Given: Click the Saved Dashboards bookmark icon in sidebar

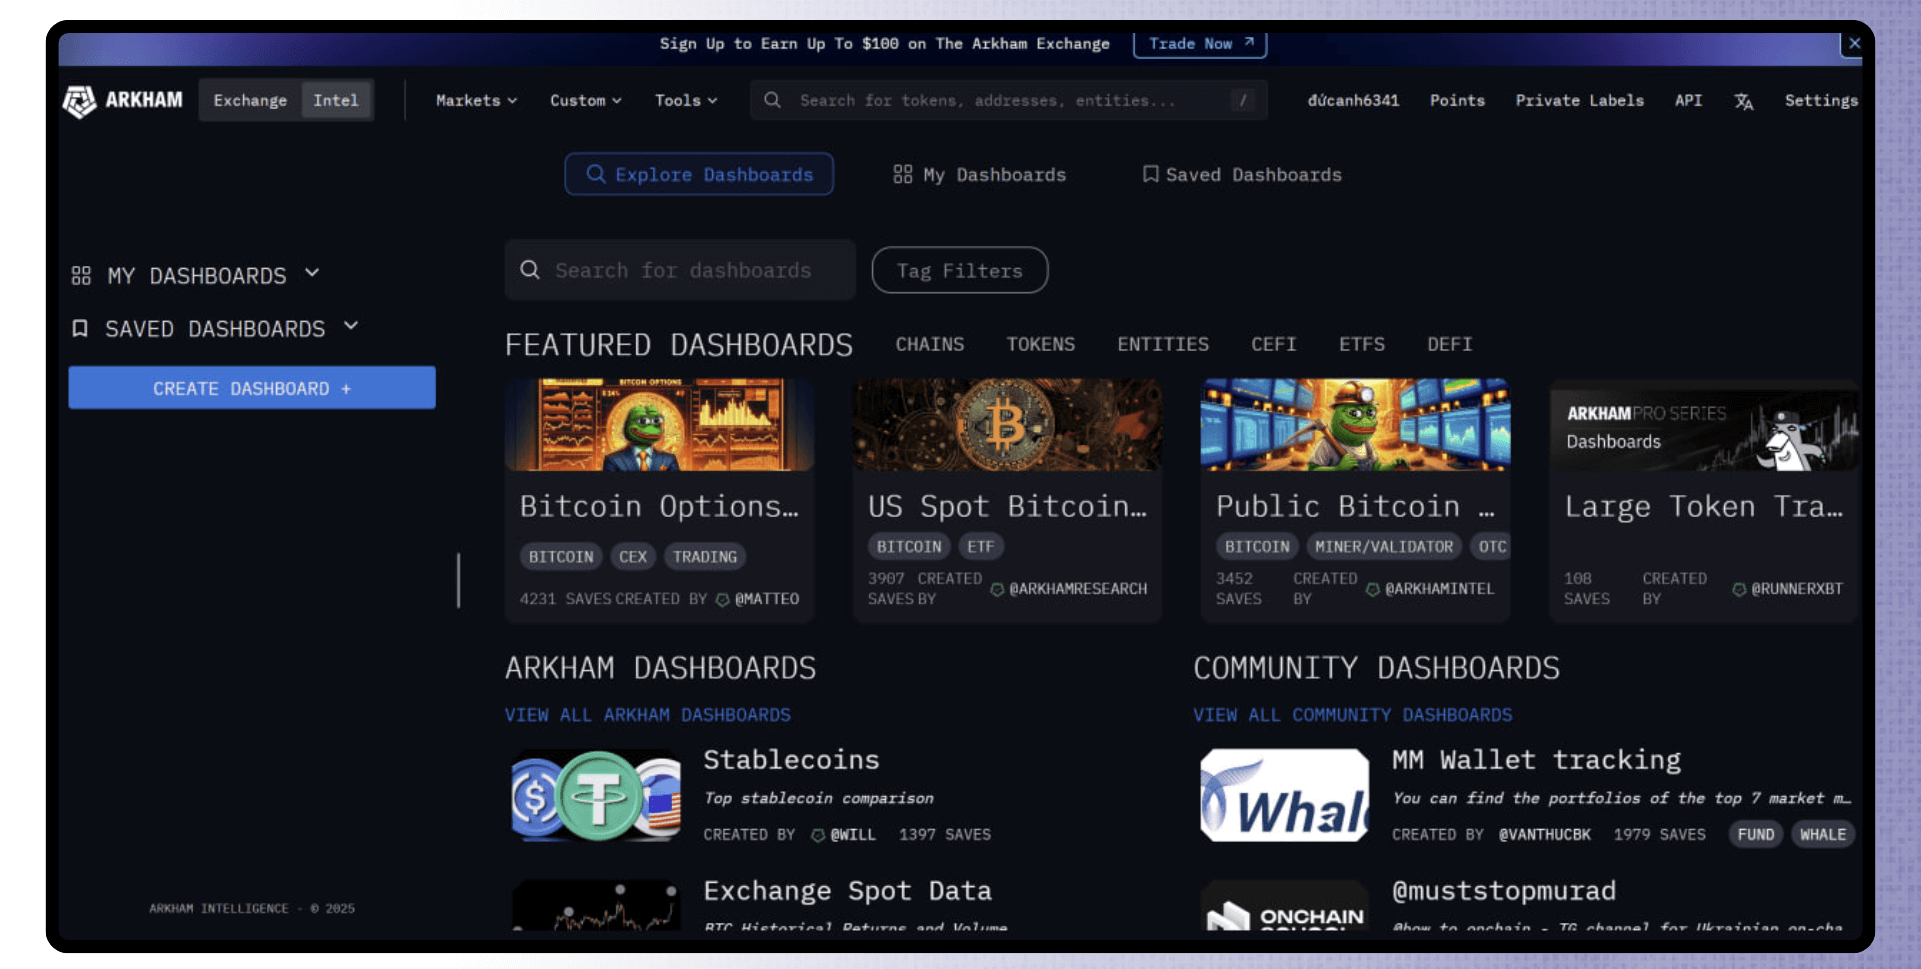Looking at the screenshot, I should coord(80,328).
